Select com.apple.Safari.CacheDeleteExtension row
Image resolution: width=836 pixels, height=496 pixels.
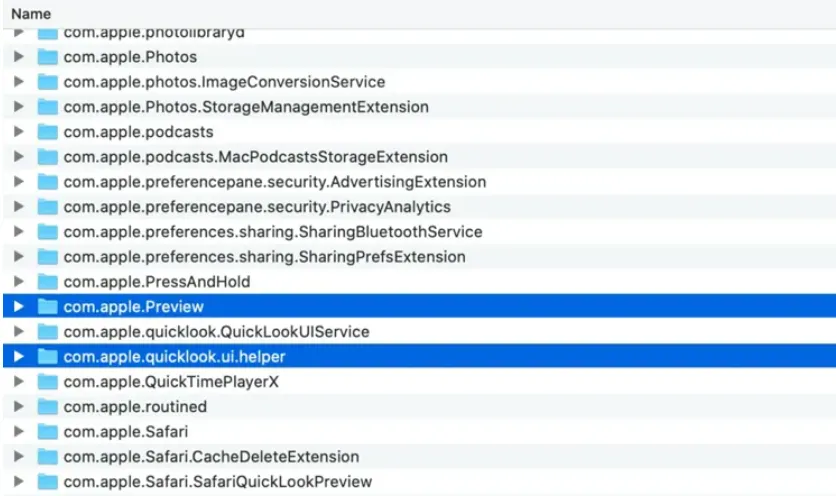(x=211, y=457)
